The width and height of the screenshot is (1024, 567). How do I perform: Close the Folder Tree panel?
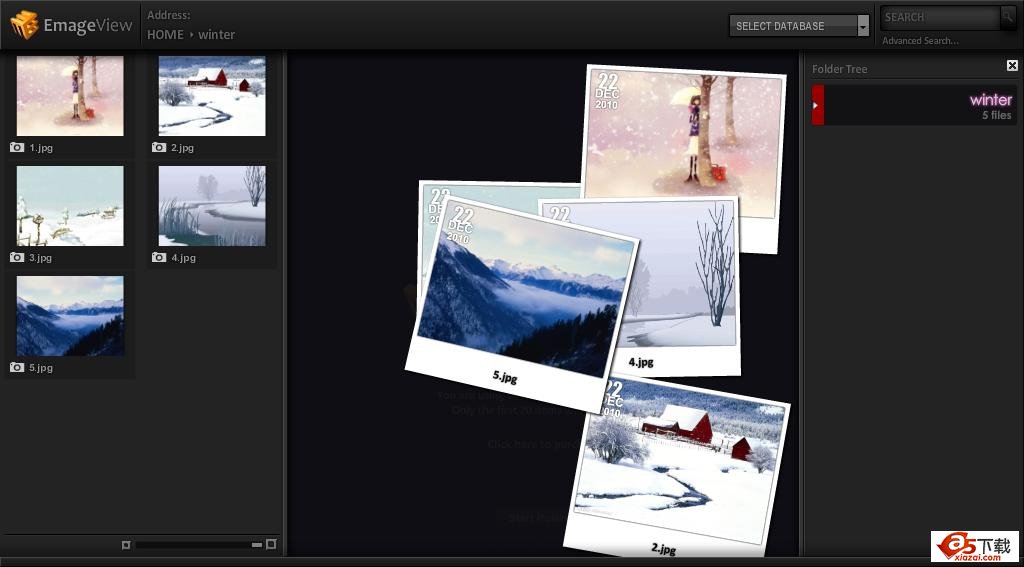point(1012,65)
